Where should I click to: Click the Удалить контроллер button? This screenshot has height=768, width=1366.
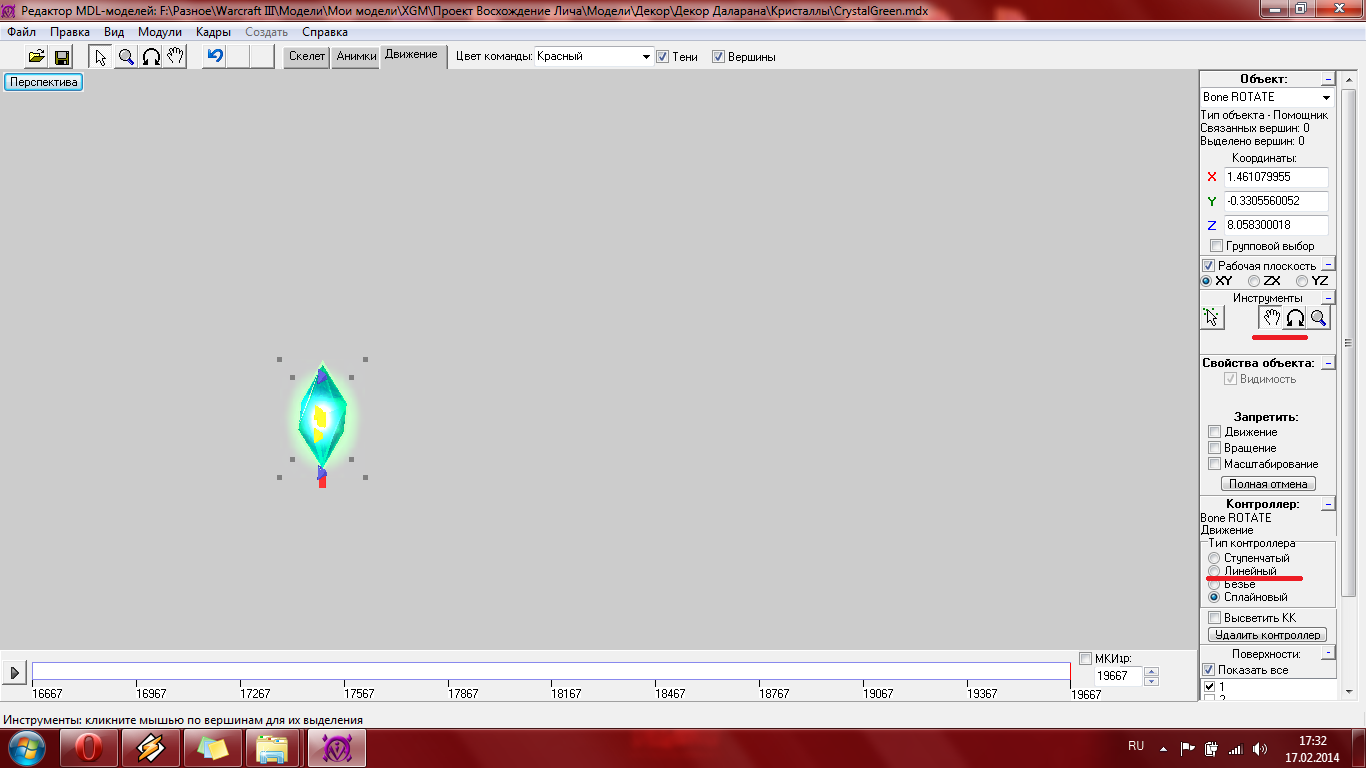pos(1268,635)
